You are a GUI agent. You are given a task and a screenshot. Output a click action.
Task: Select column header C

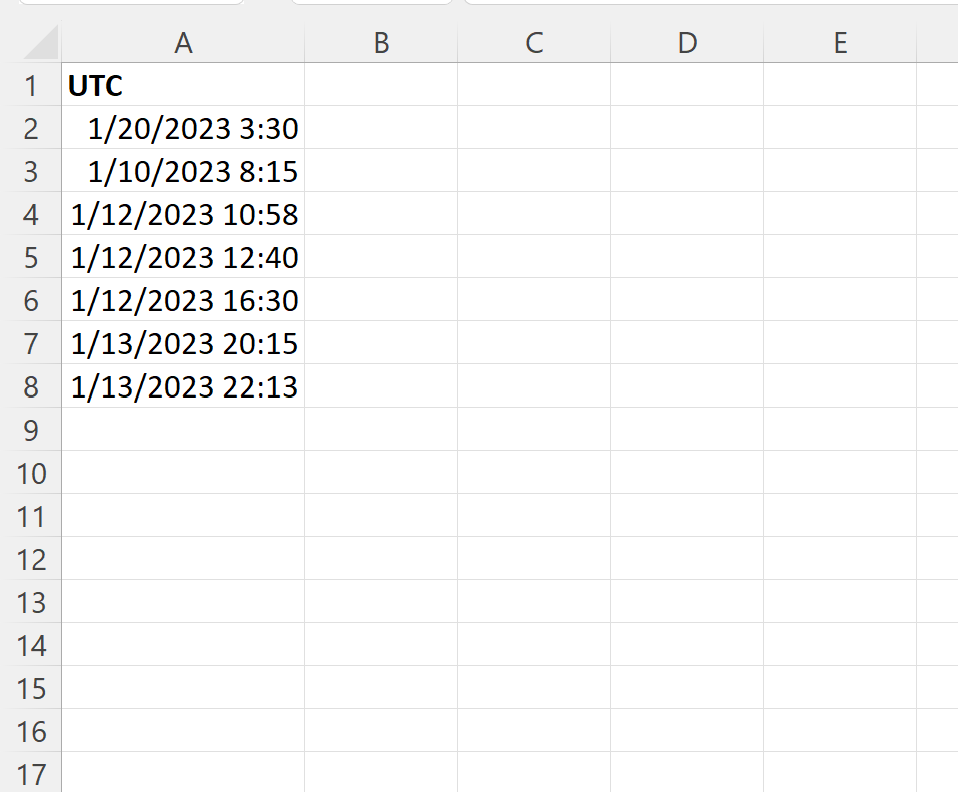pyautogui.click(x=535, y=43)
